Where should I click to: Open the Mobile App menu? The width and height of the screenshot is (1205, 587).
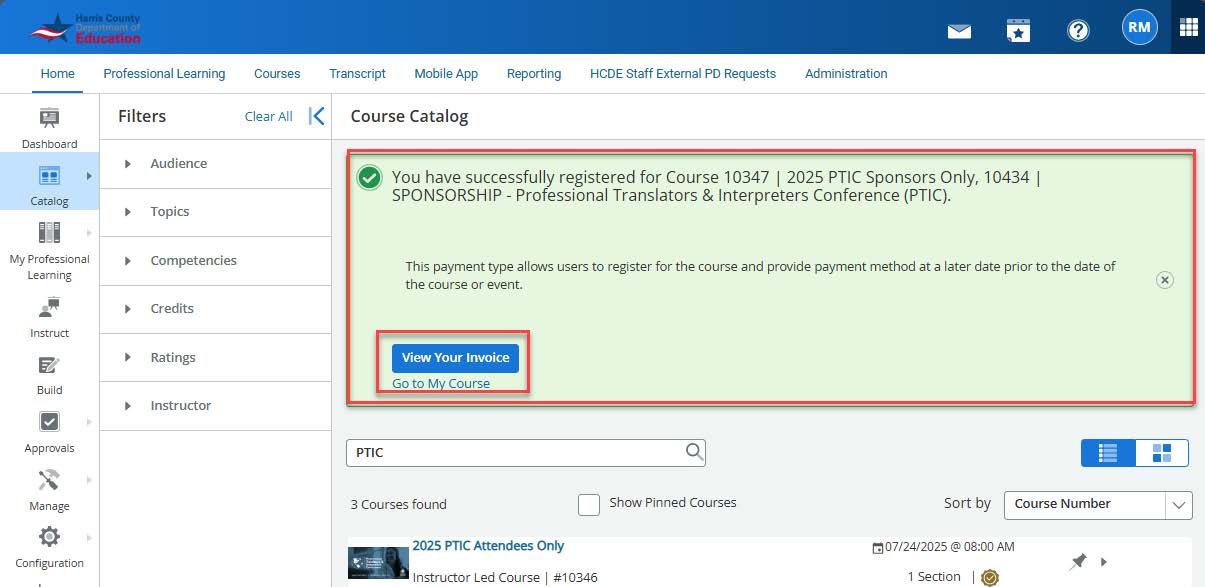pyautogui.click(x=446, y=73)
